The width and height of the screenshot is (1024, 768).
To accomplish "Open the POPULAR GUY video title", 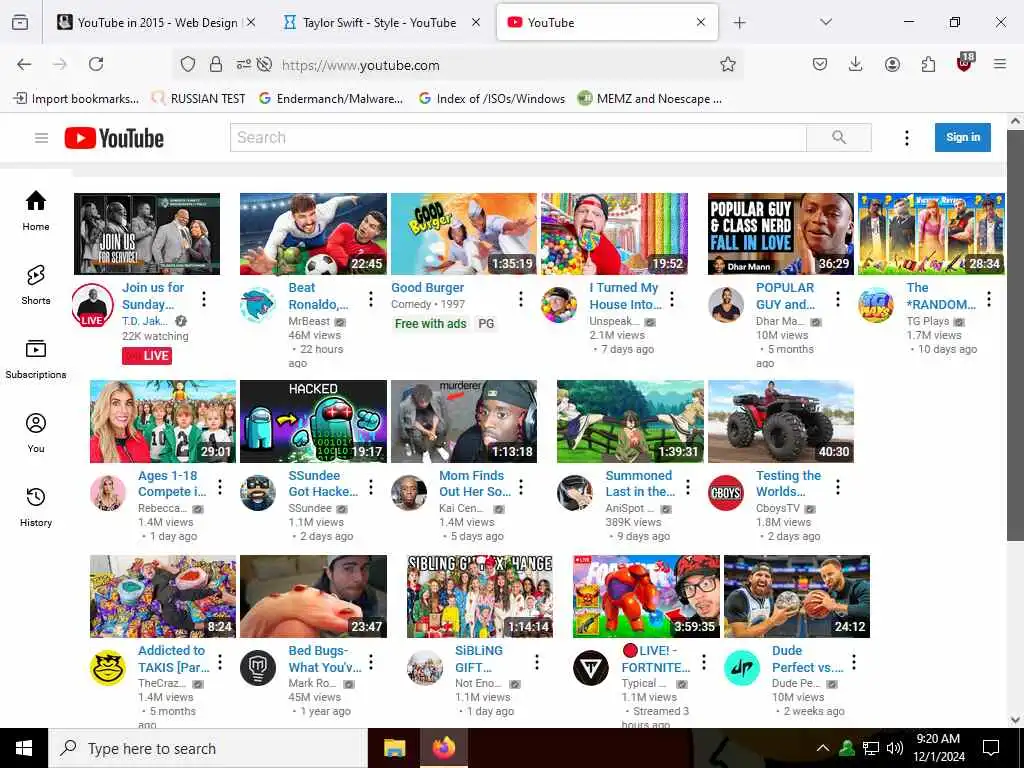I will (x=786, y=296).
